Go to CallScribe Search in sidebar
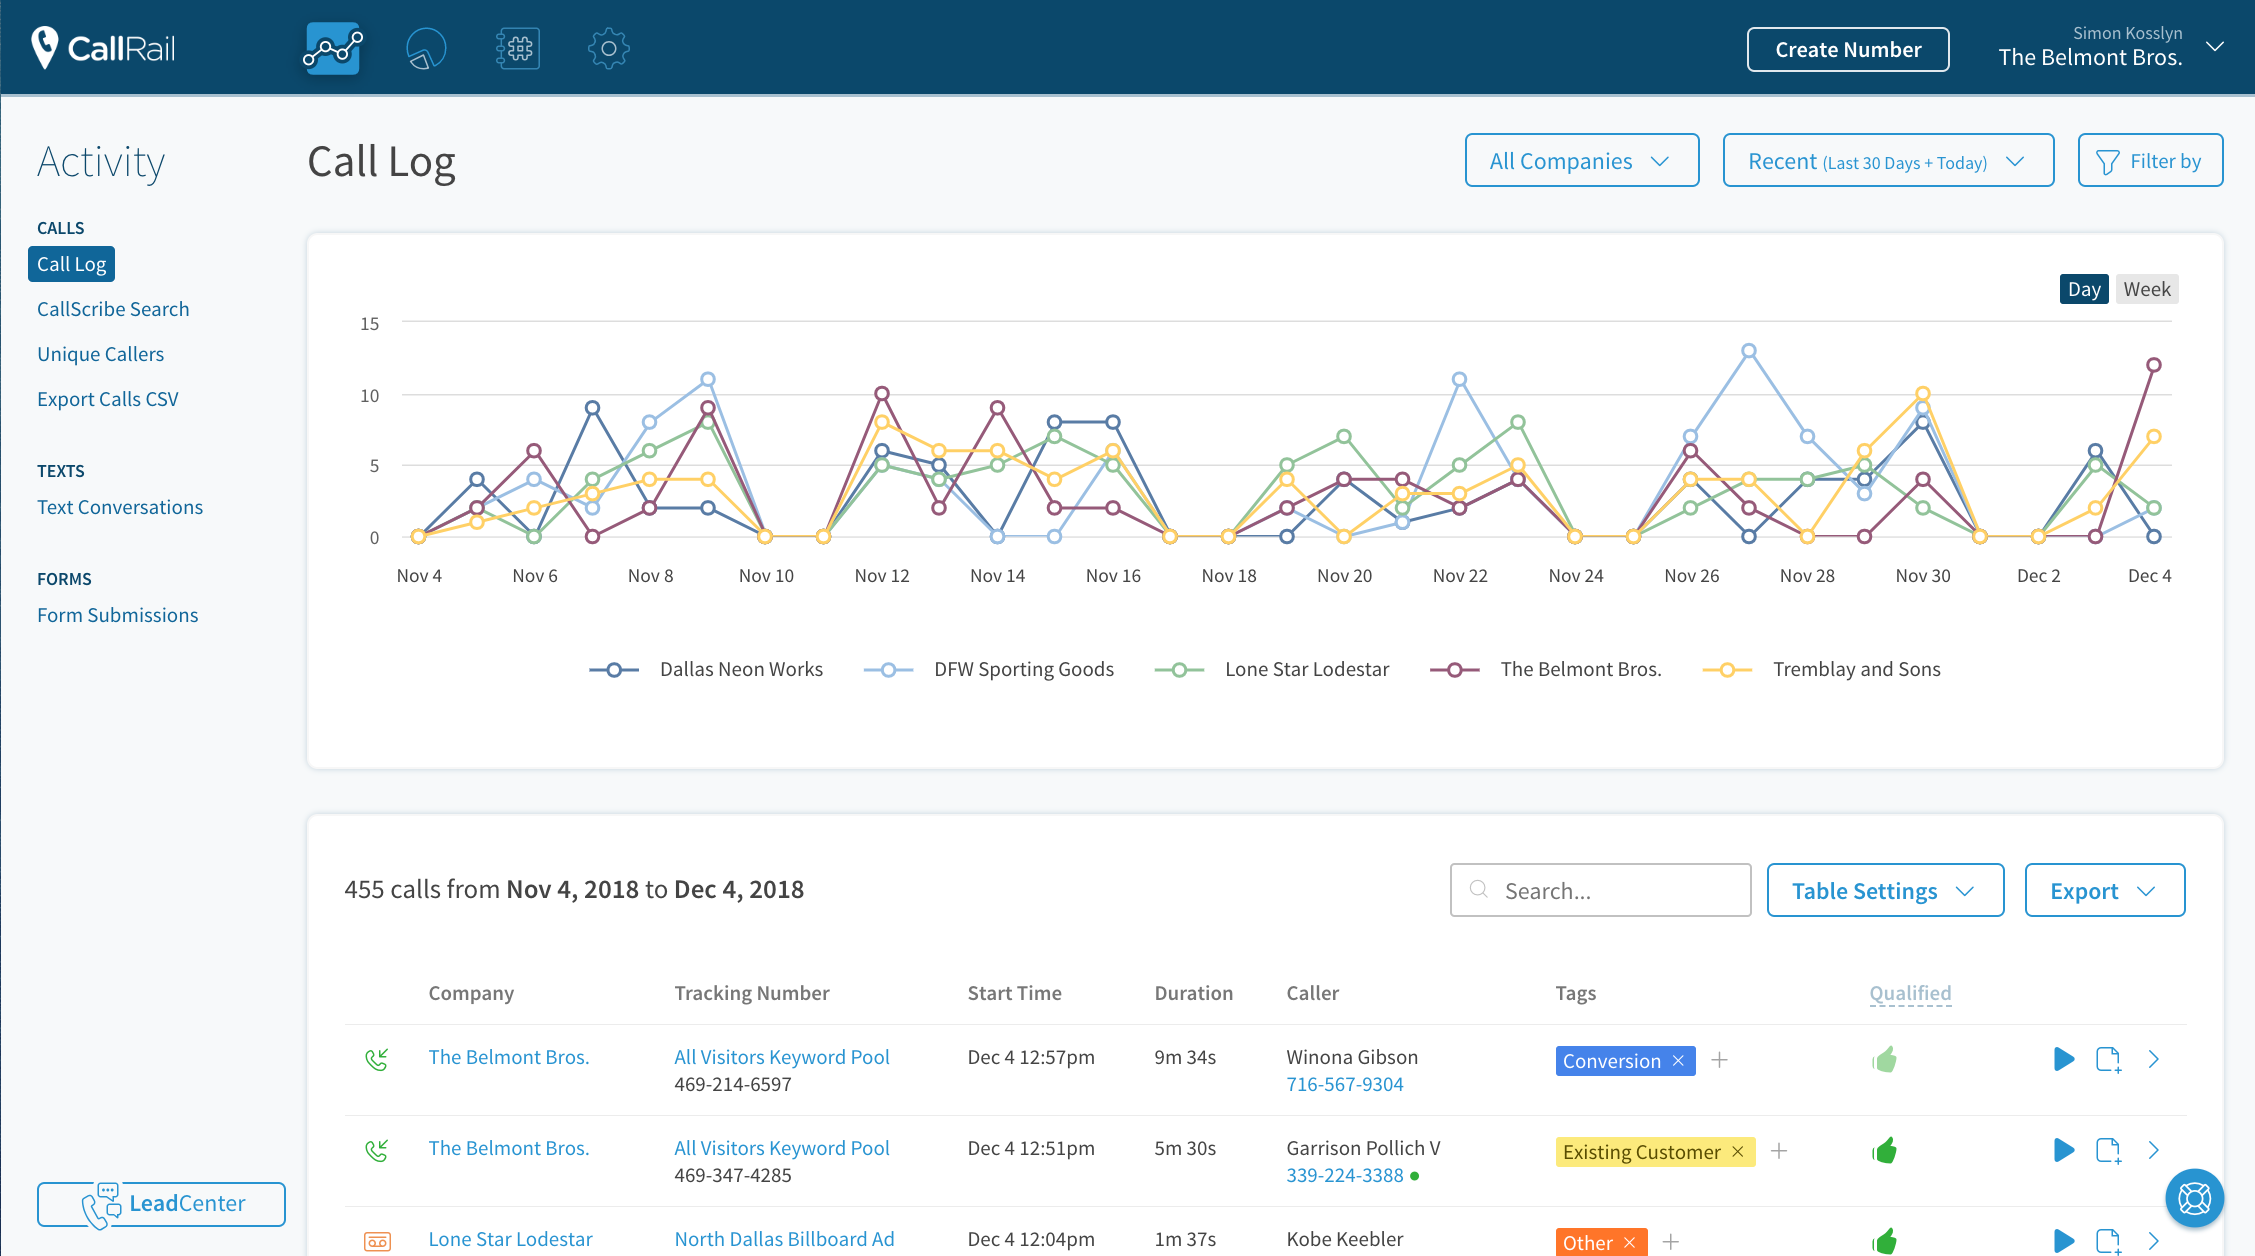Image resolution: width=2255 pixels, height=1256 pixels. pos(113,309)
